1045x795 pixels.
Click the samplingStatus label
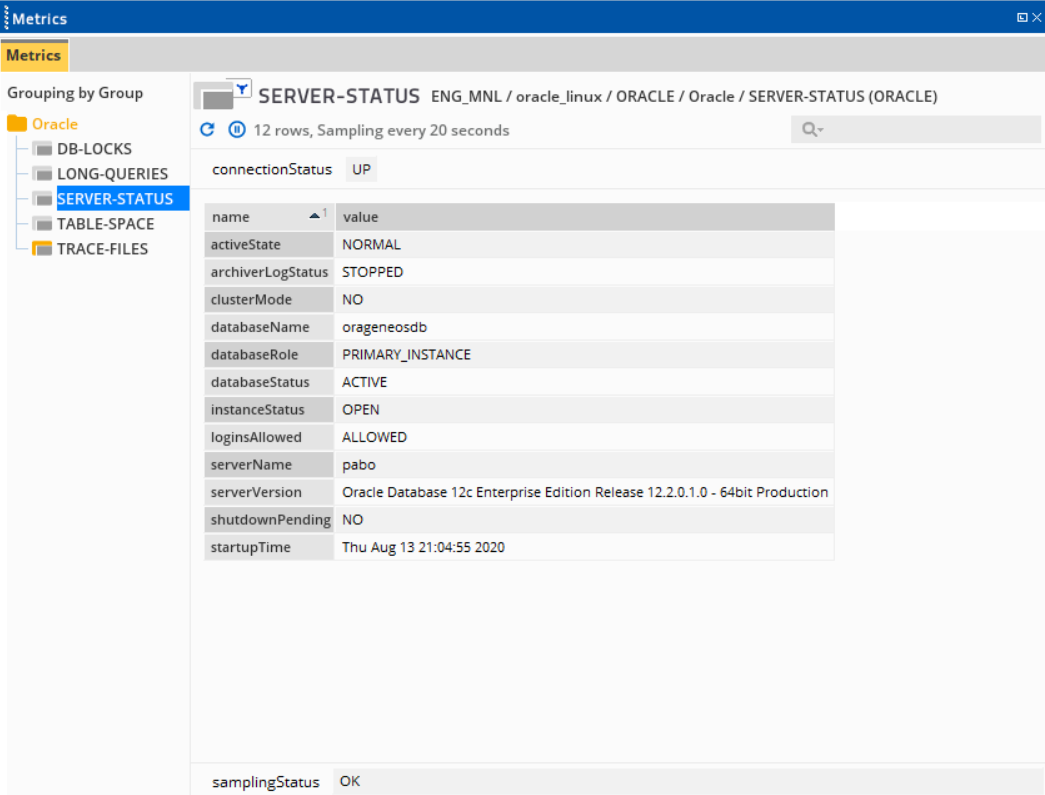265,782
